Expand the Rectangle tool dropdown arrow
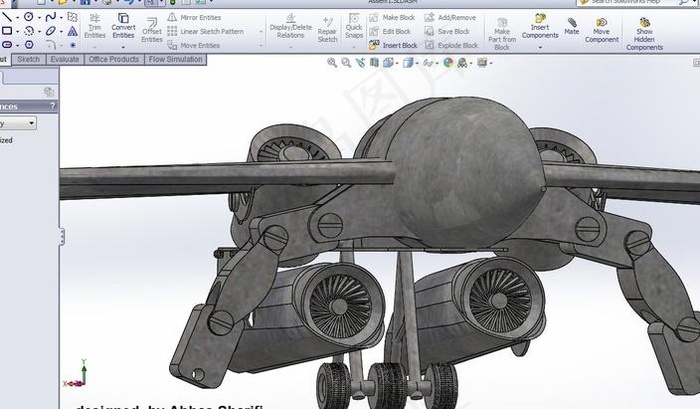Viewport: 700px width, 409px height. coord(17,32)
